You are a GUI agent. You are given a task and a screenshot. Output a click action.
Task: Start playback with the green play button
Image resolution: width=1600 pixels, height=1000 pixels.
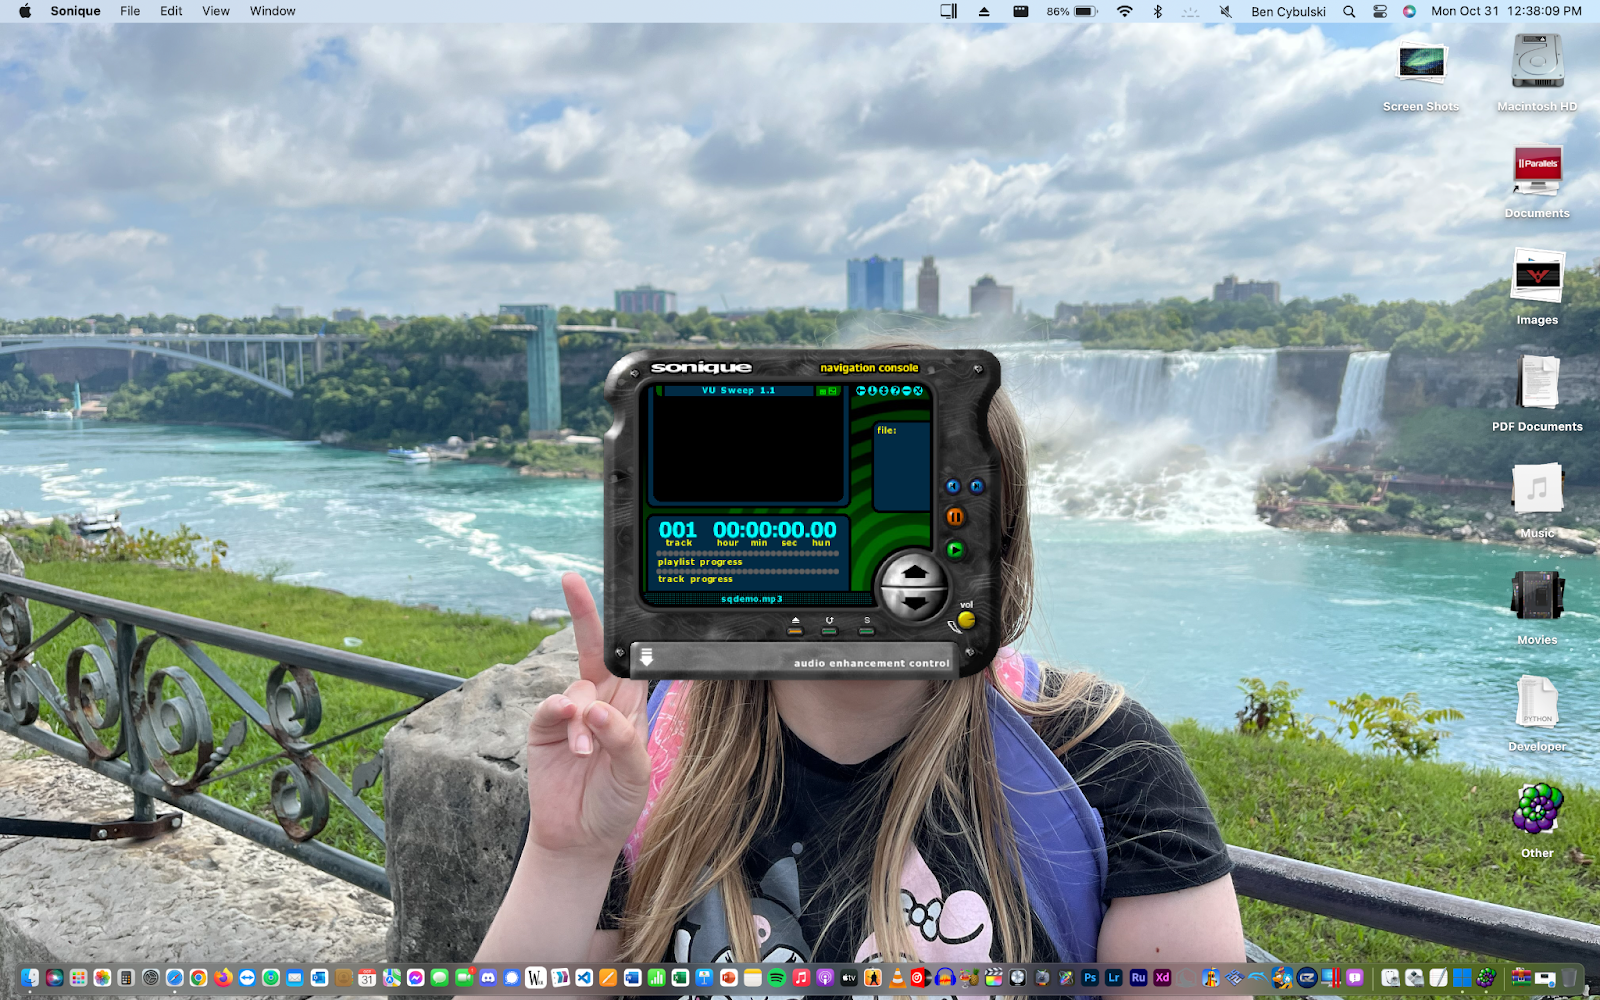(x=955, y=550)
